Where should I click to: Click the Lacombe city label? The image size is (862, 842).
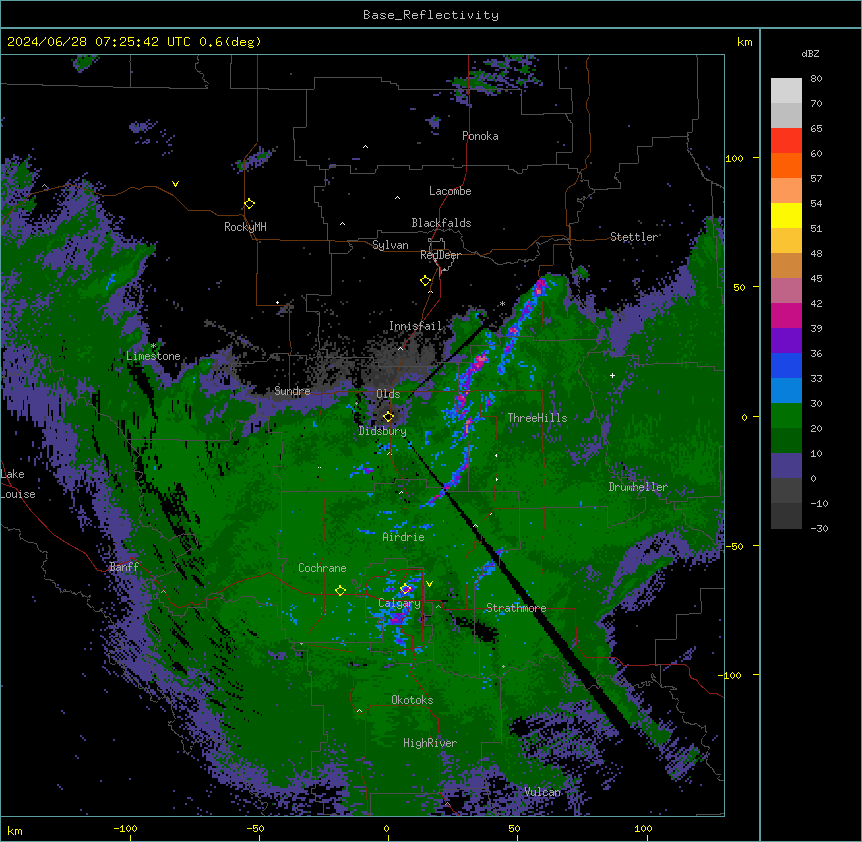(450, 191)
